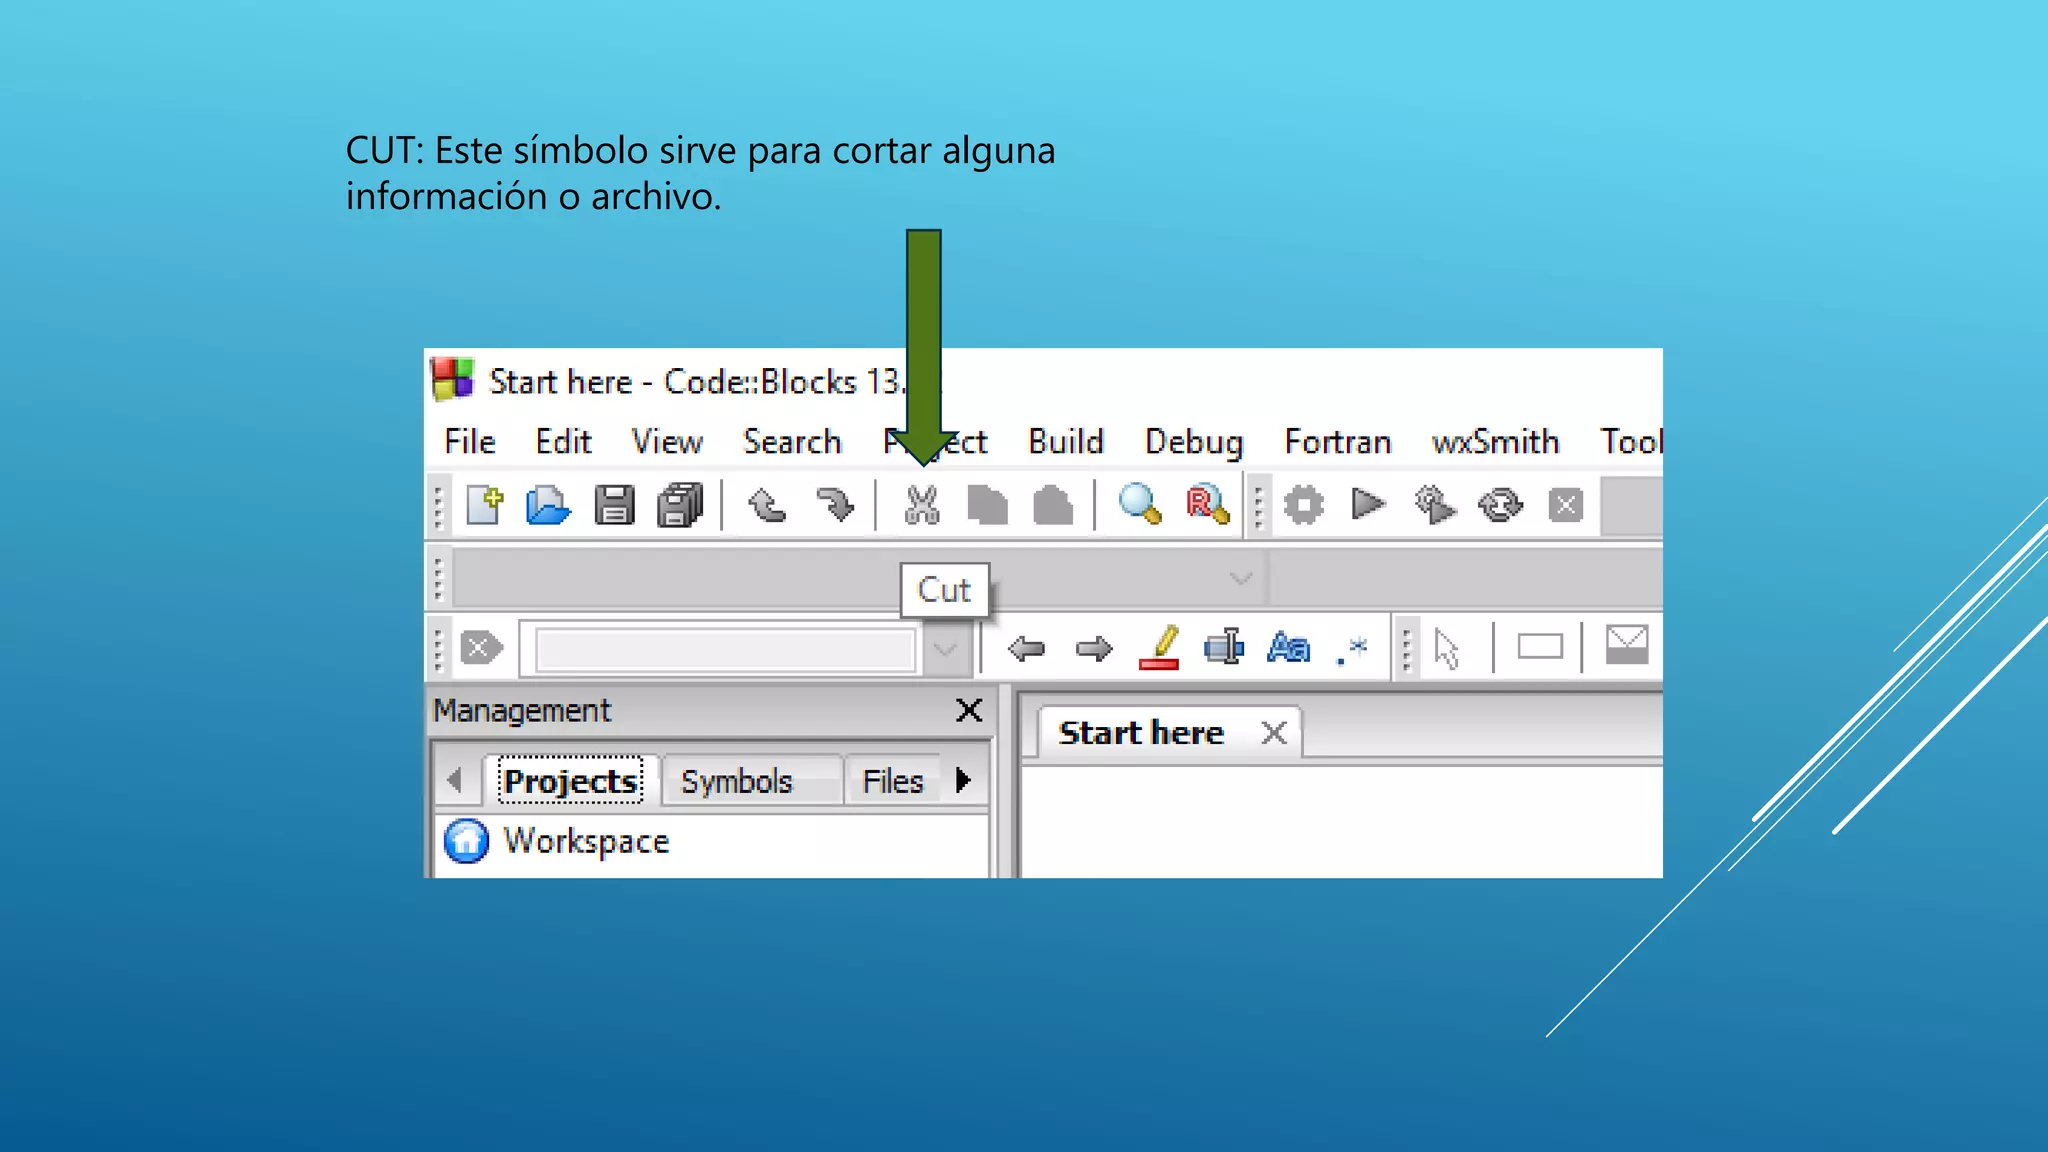Click the Save floppy disk icon

[x=614, y=505]
